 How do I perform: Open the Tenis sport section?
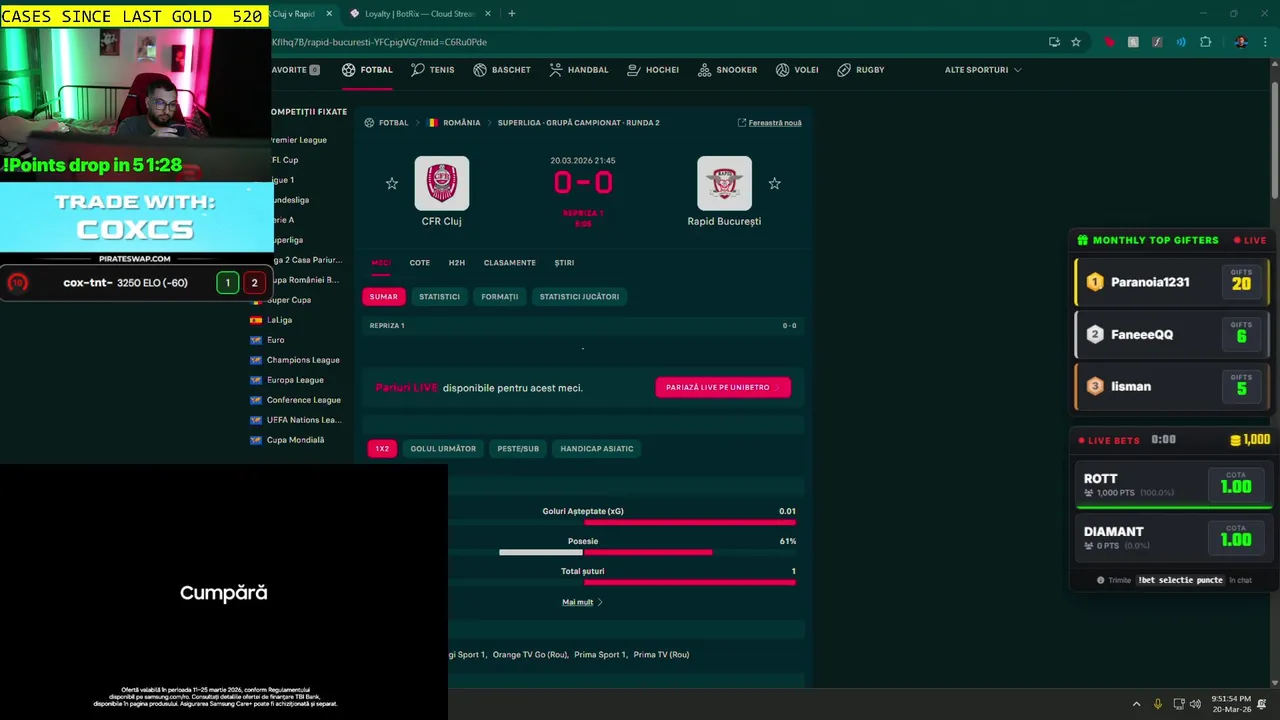coord(432,70)
